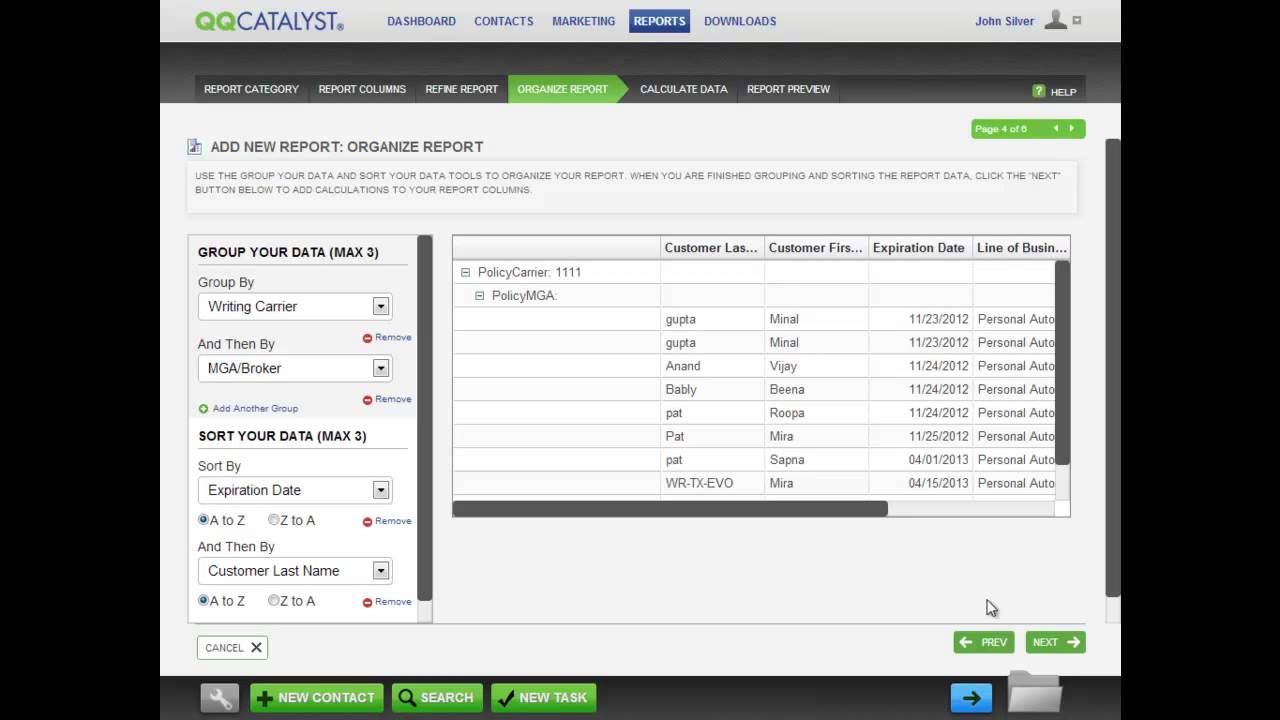Select the cell reading "Anand"
Screen dimensions: 1280x720
(712, 366)
